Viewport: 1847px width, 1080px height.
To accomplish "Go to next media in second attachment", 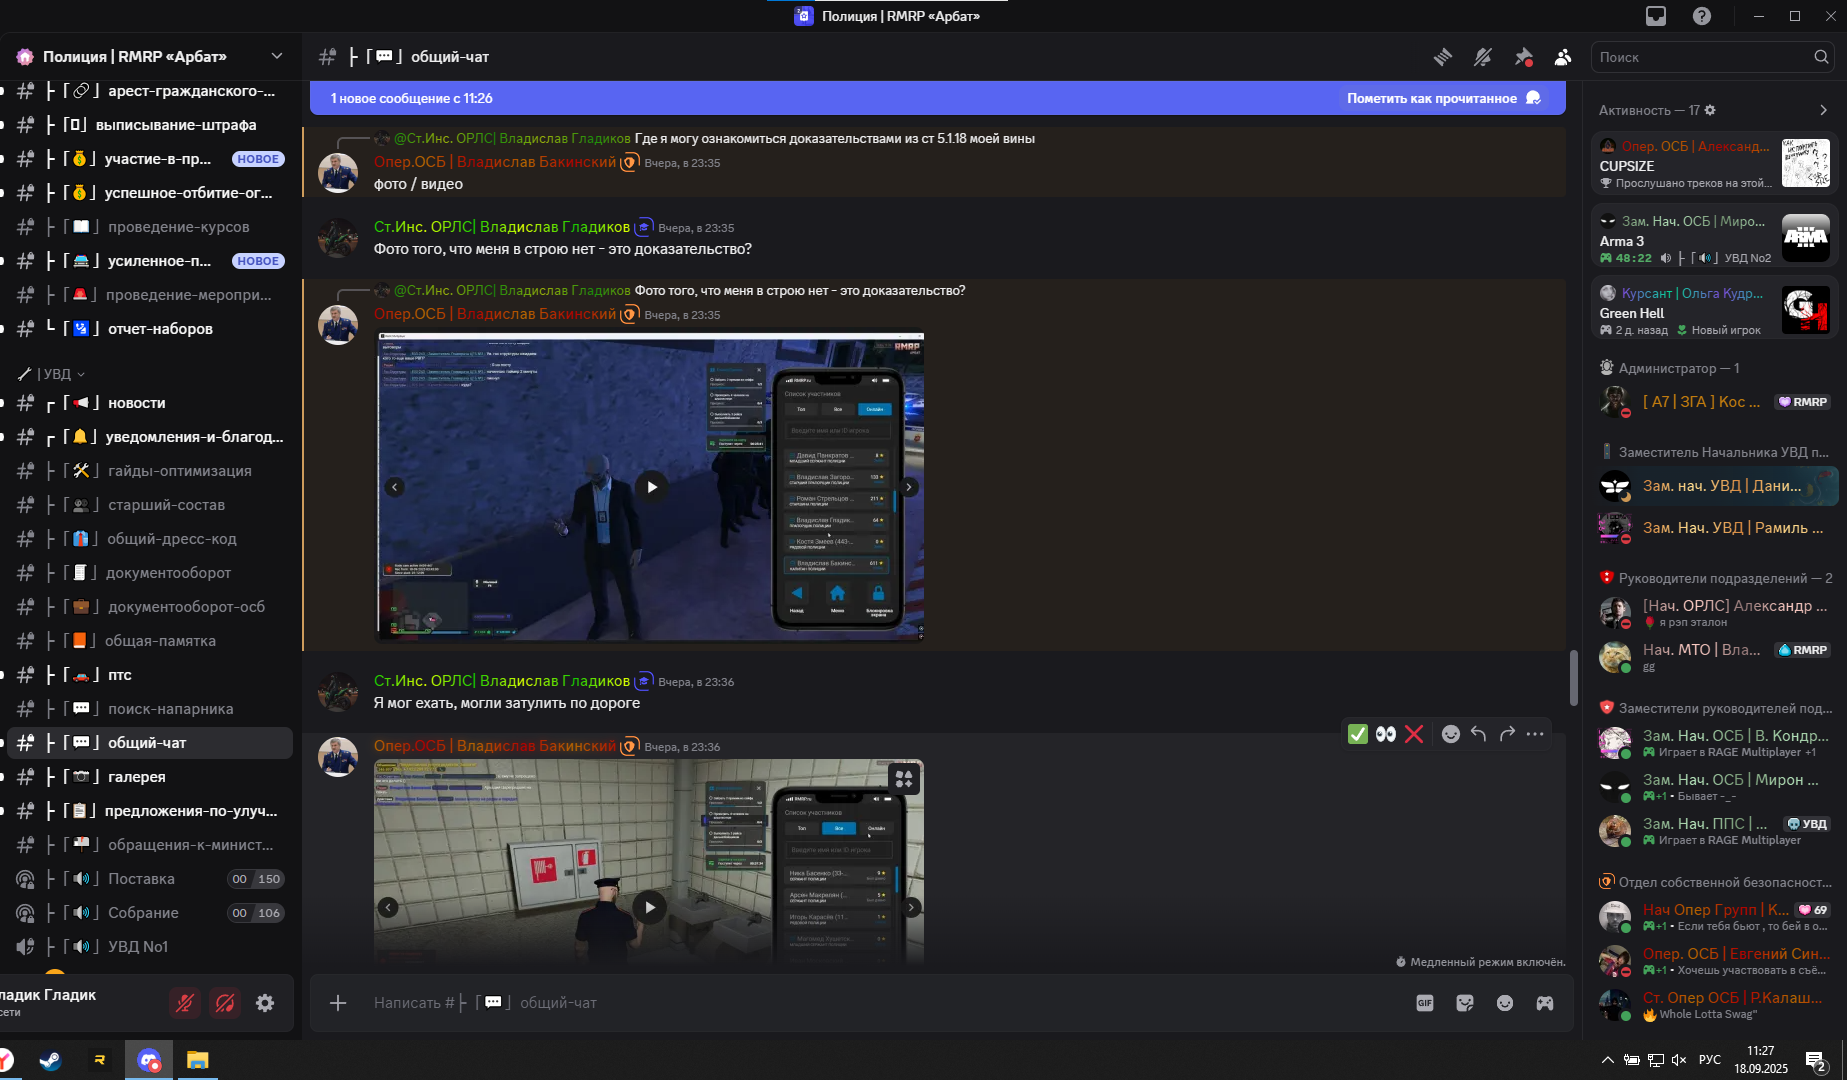I will (911, 907).
